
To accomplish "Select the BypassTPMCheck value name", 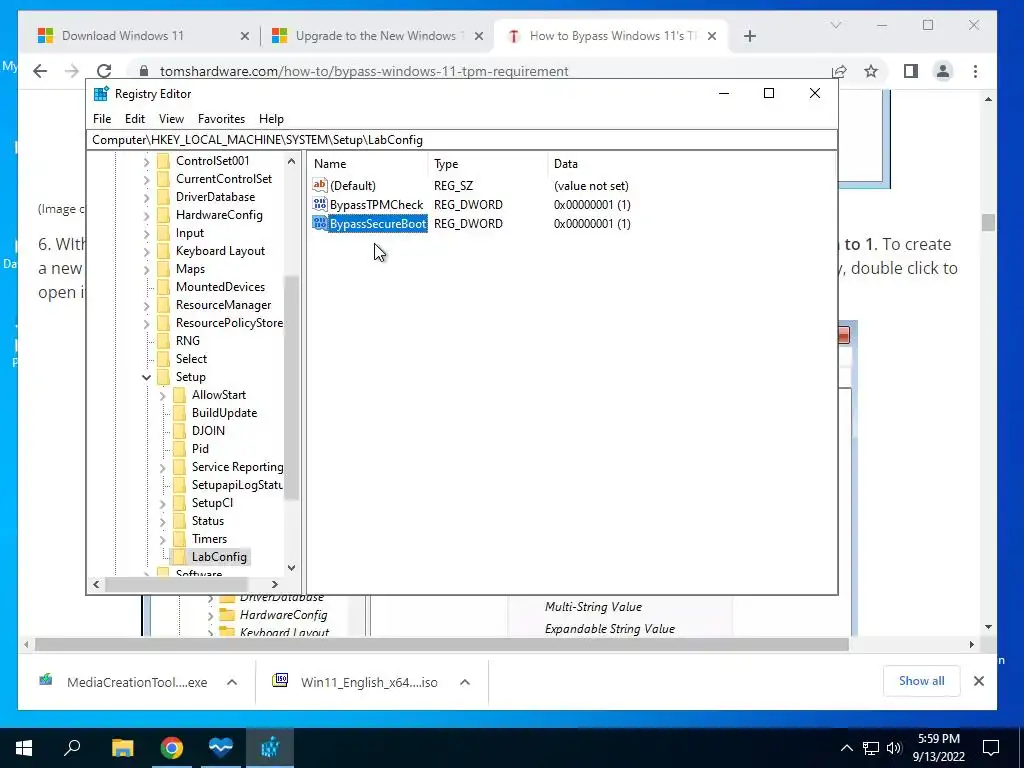I will [376, 204].
